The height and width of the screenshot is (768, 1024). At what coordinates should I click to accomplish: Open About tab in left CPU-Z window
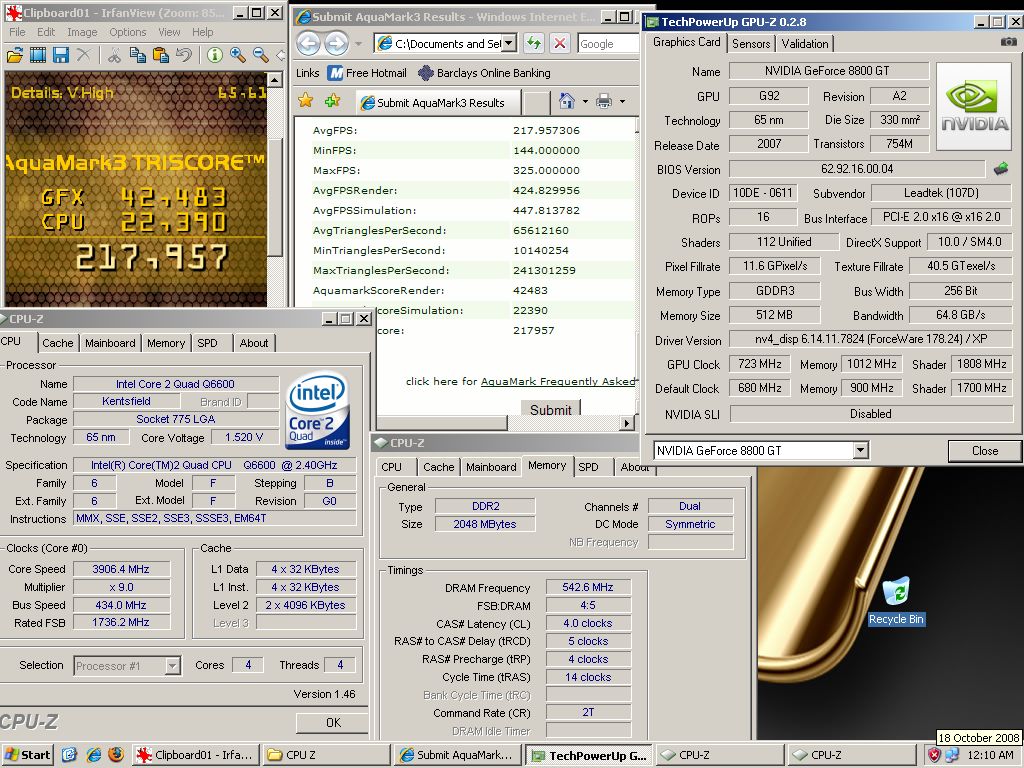[253, 343]
